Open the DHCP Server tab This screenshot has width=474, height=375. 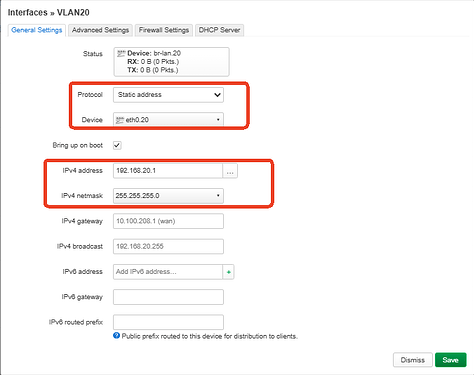click(219, 30)
